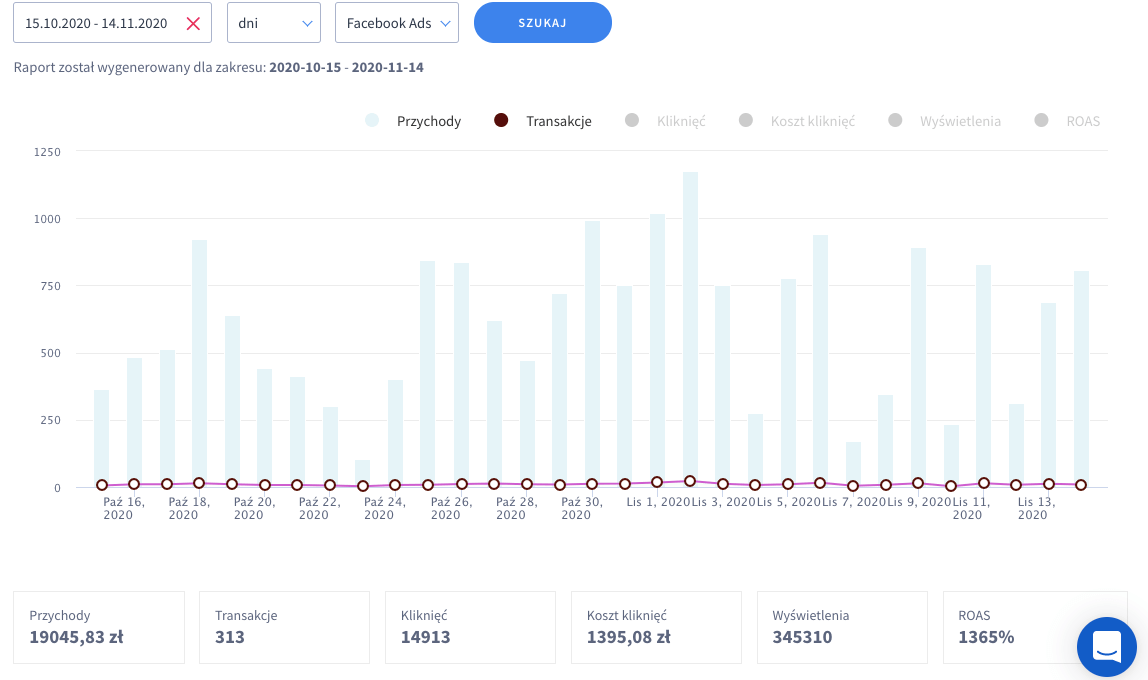The height and width of the screenshot is (680, 1148).
Task: Toggle Transakcje series in chart legend
Action: pos(544,121)
